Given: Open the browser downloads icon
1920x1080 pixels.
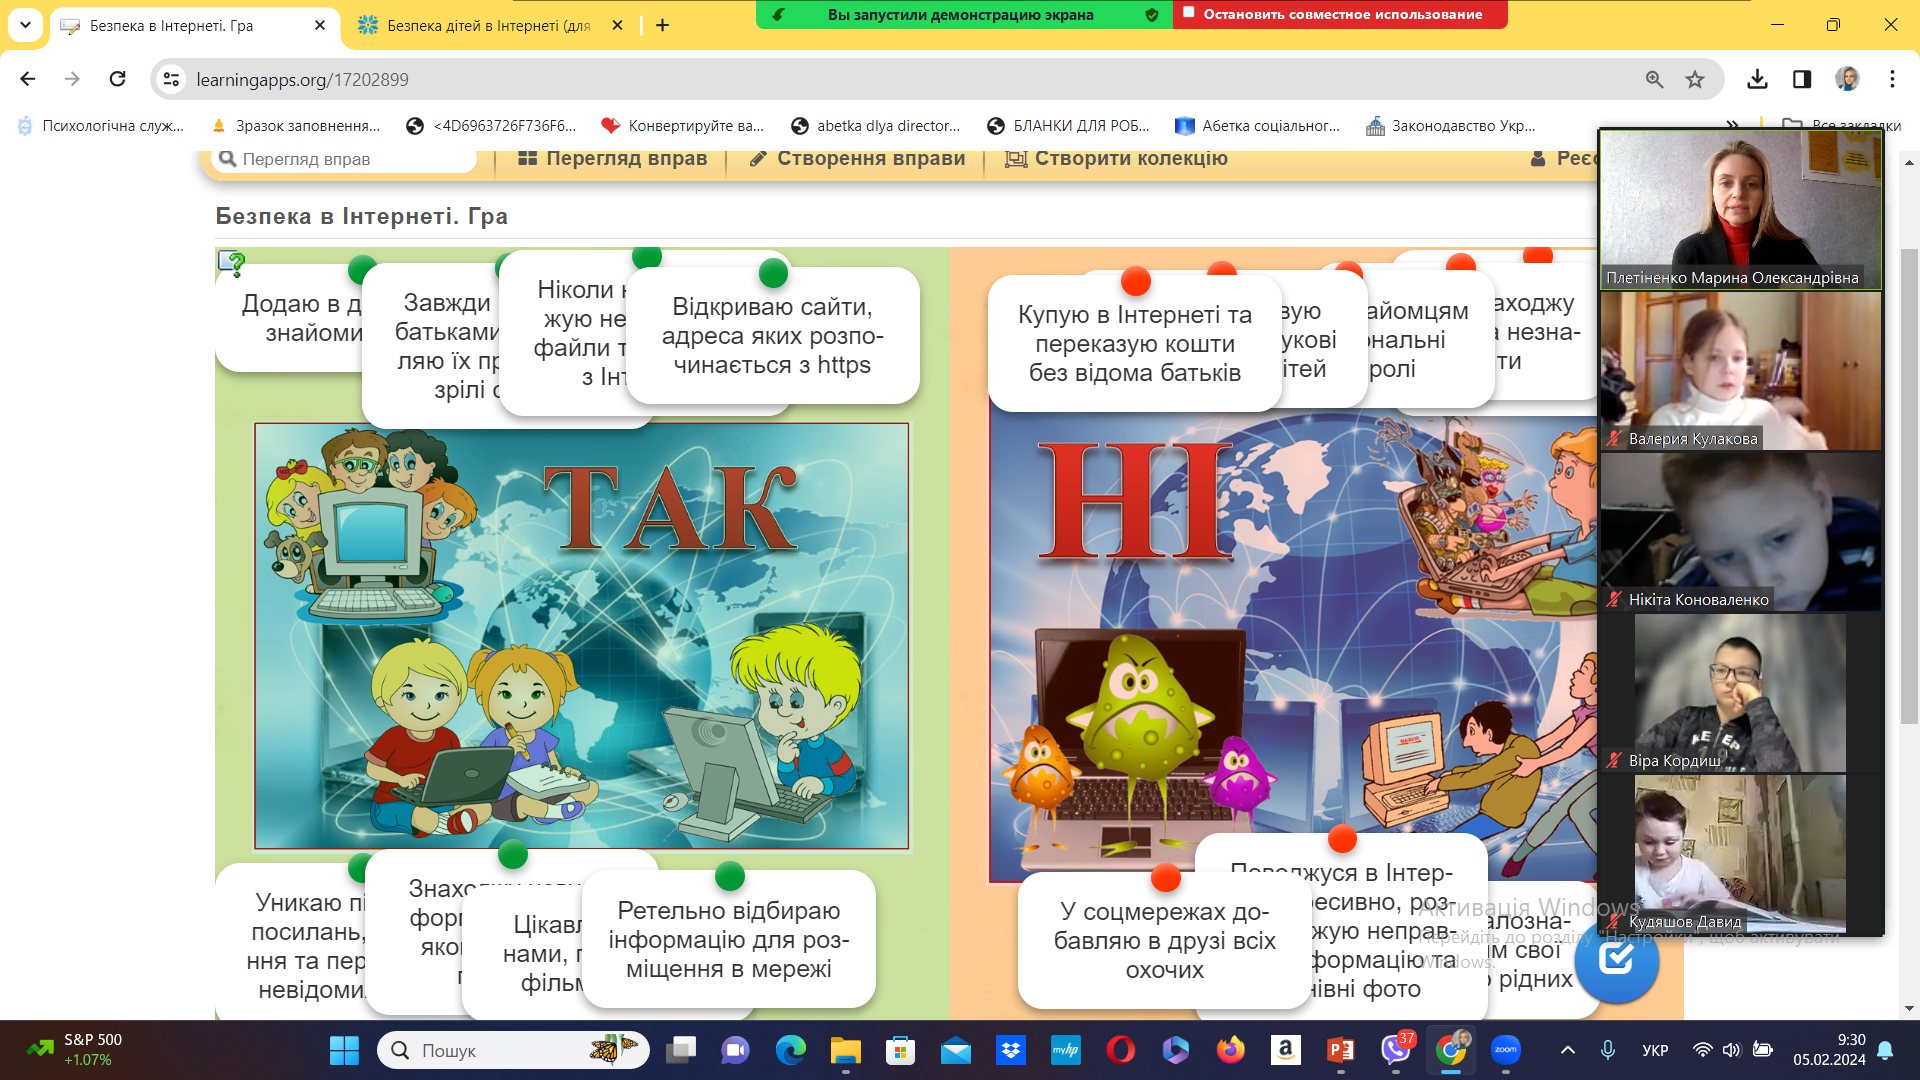Looking at the screenshot, I should click(1757, 80).
